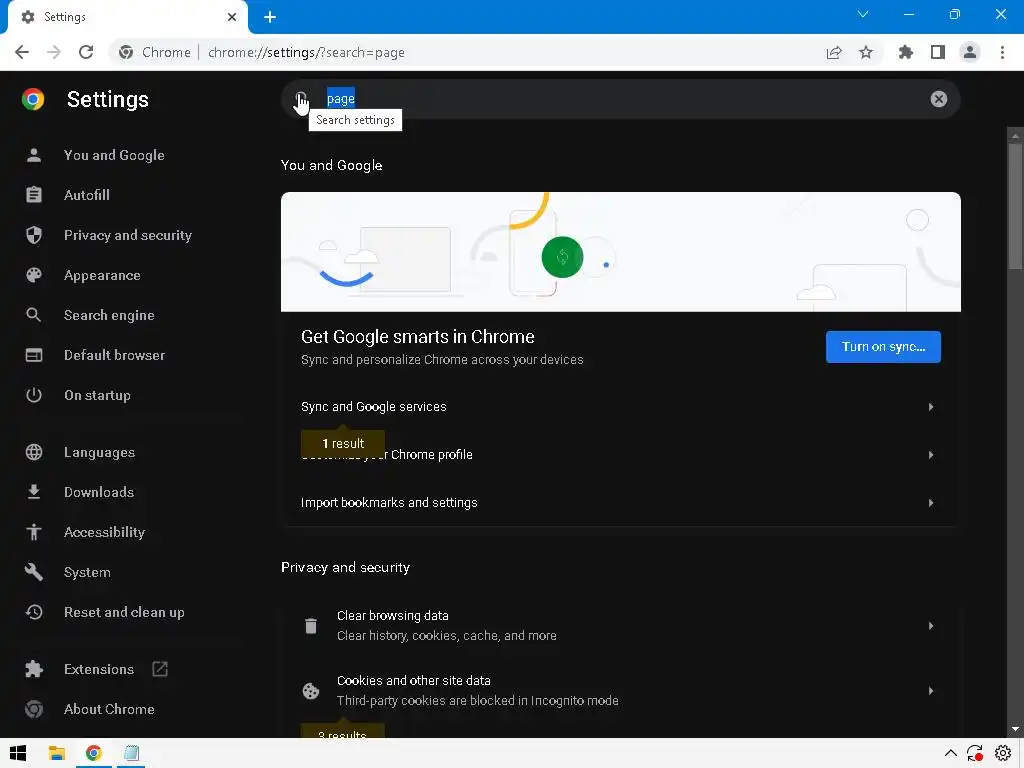Click the trash icon for Clear browsing data
This screenshot has height=768, width=1024.
coord(311,626)
